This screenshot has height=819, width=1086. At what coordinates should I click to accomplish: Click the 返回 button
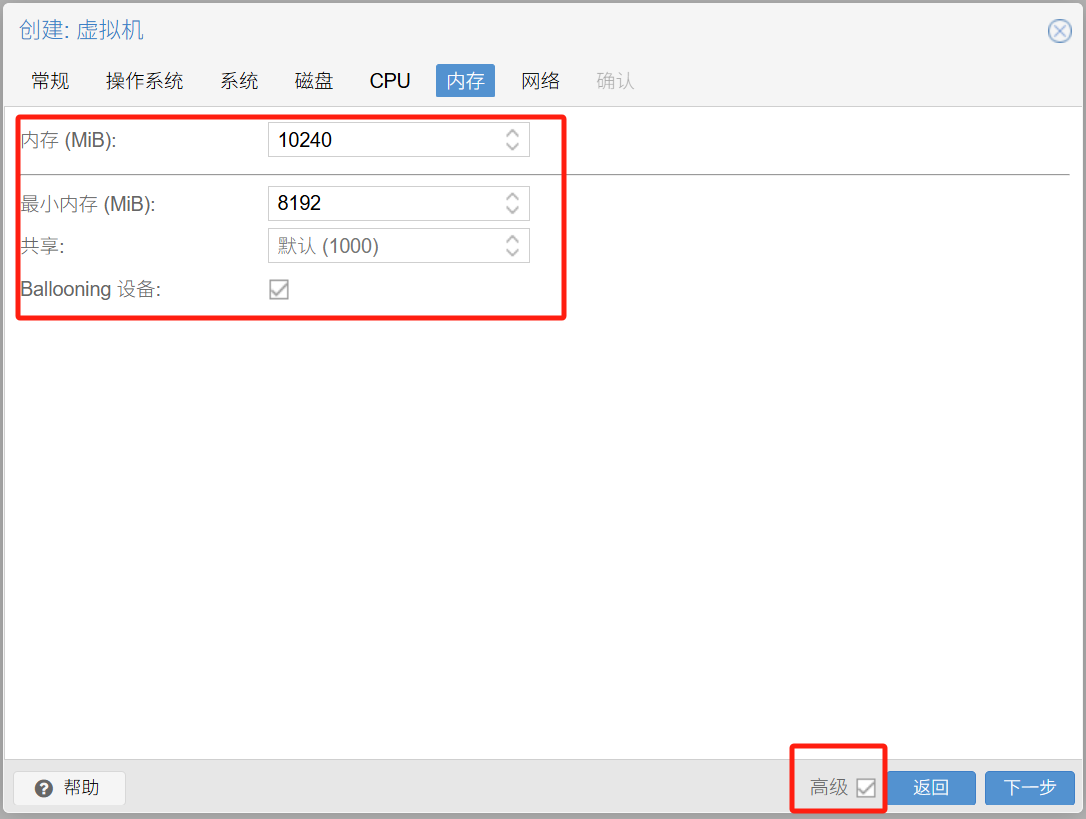click(x=931, y=788)
